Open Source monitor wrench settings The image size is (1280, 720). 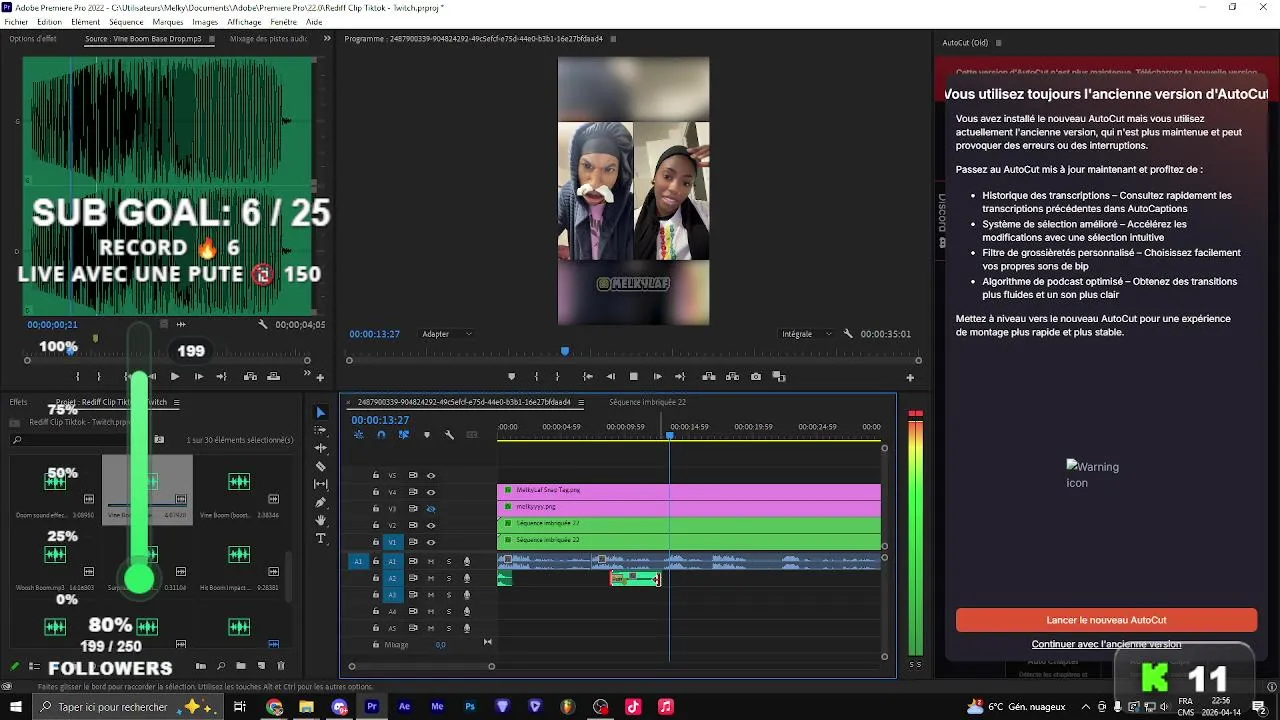[263, 324]
